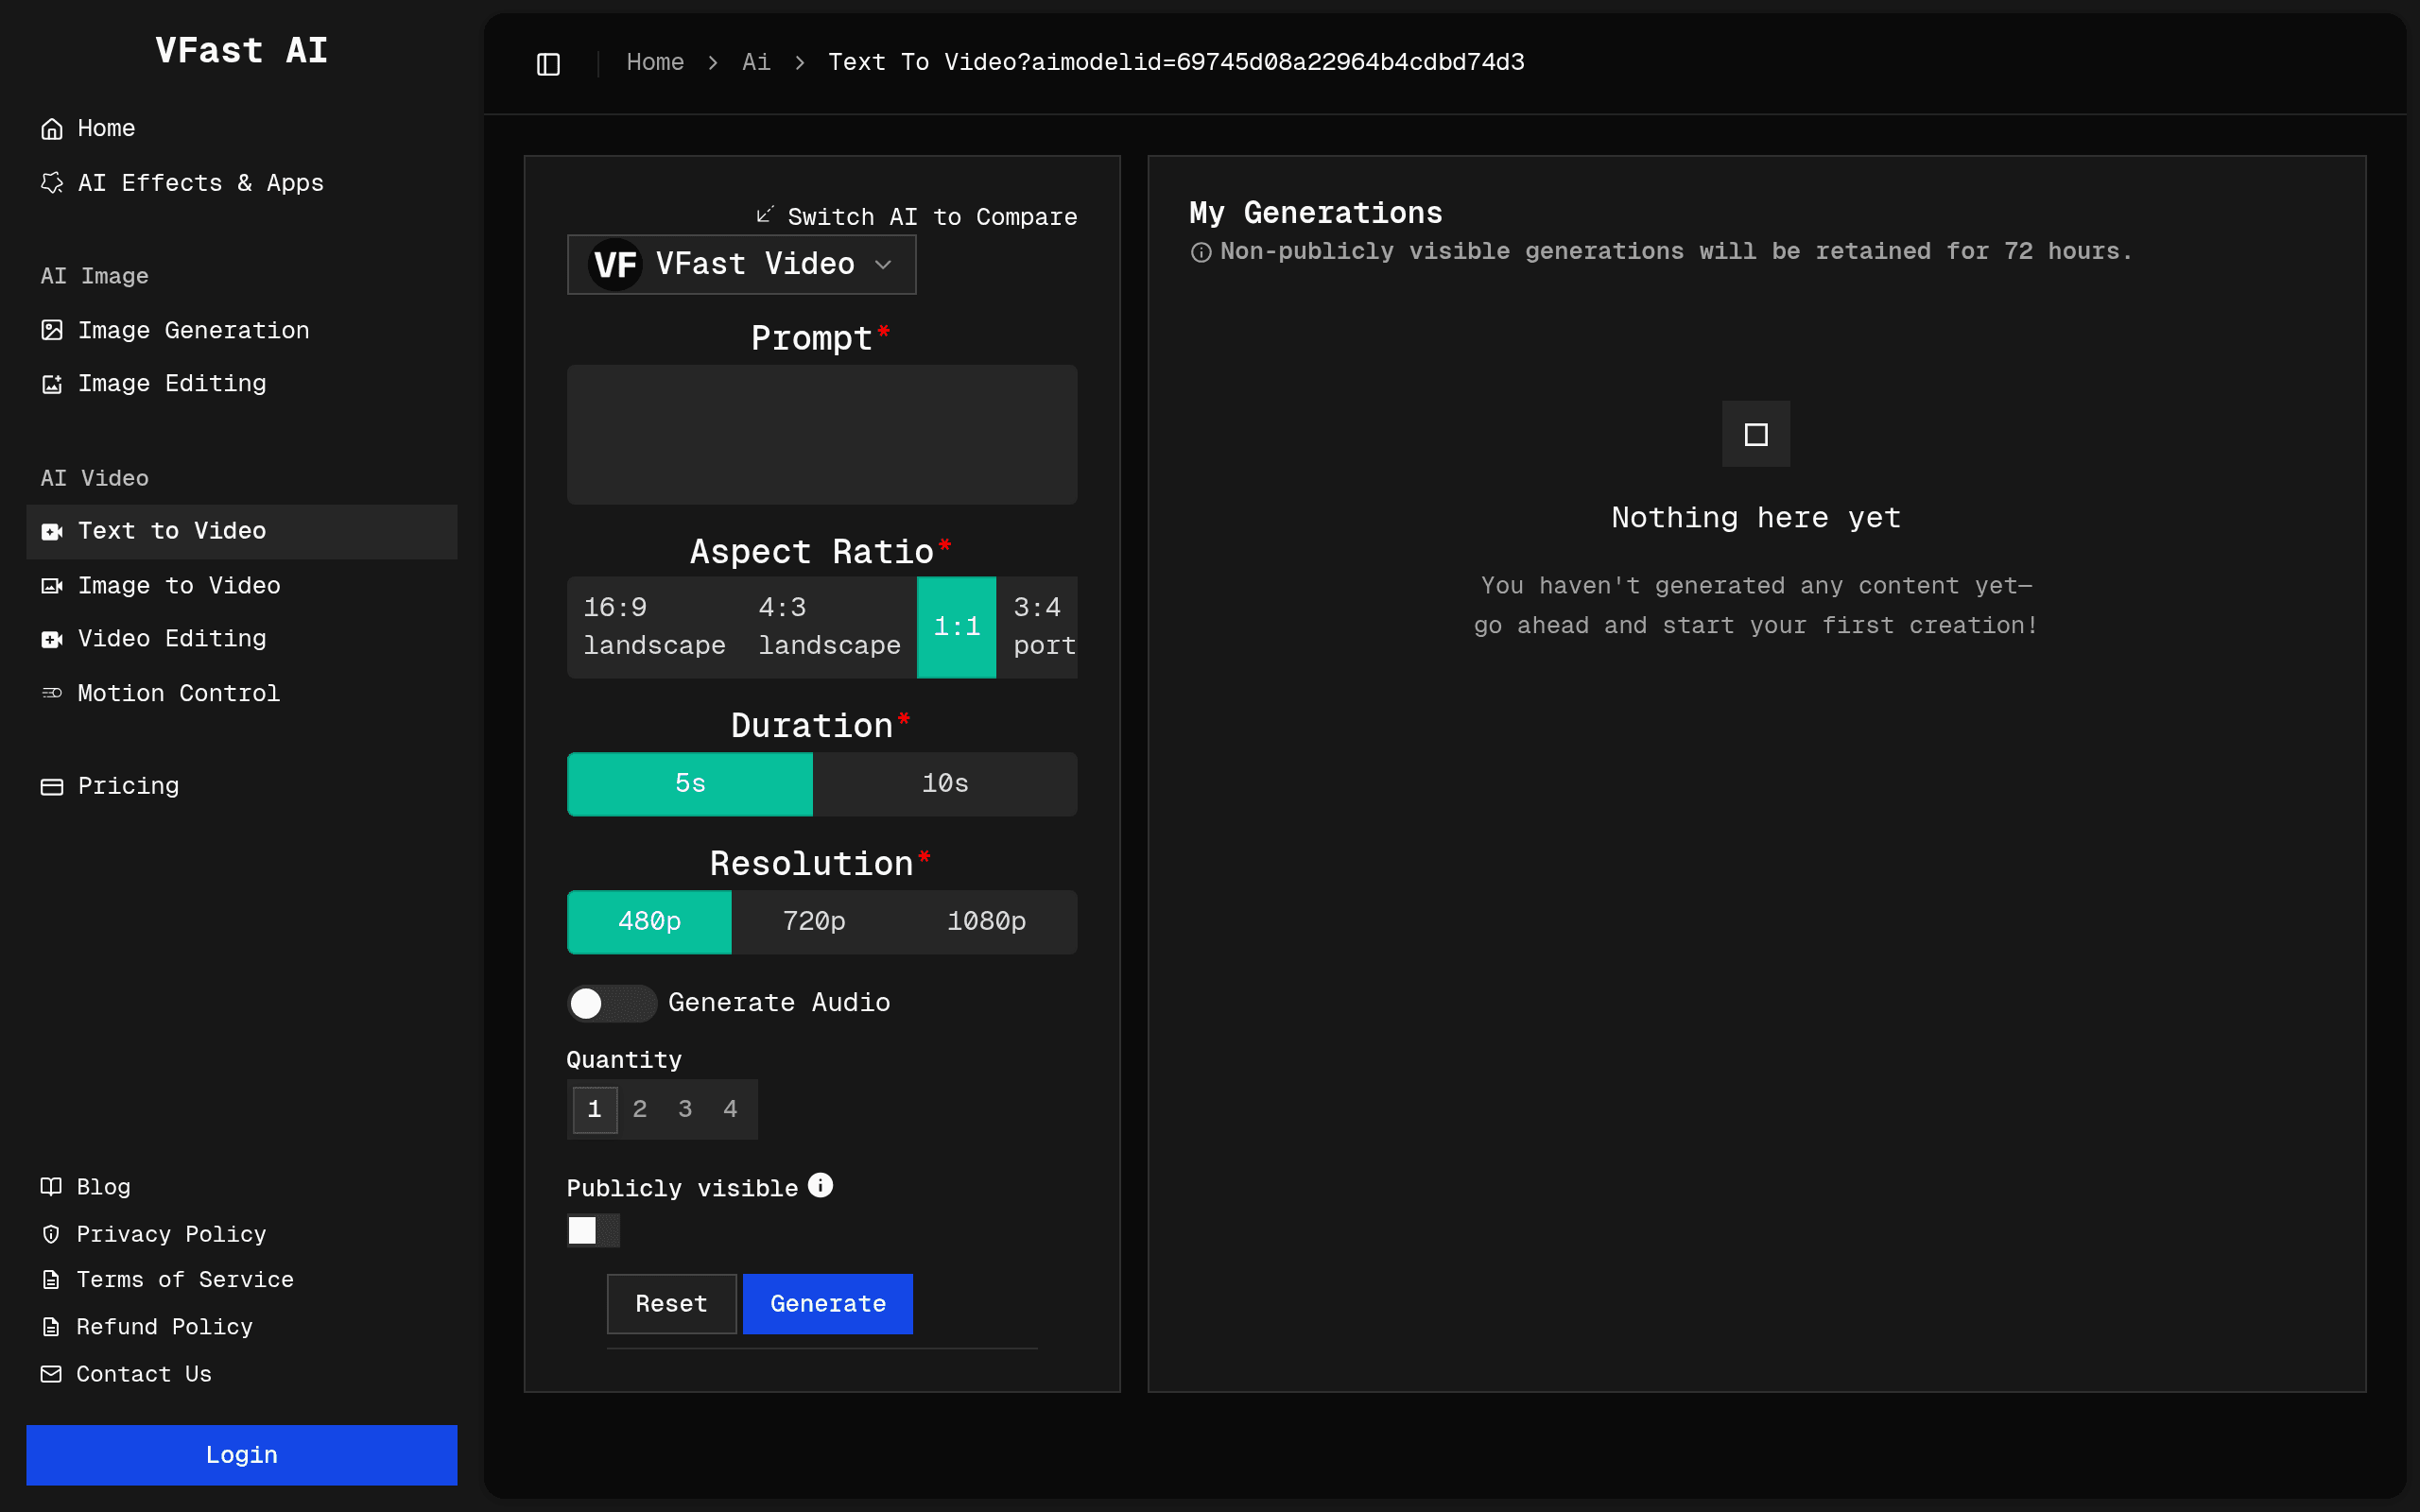Click the Contact Us envelope icon
2420x1512 pixels.
51,1374
